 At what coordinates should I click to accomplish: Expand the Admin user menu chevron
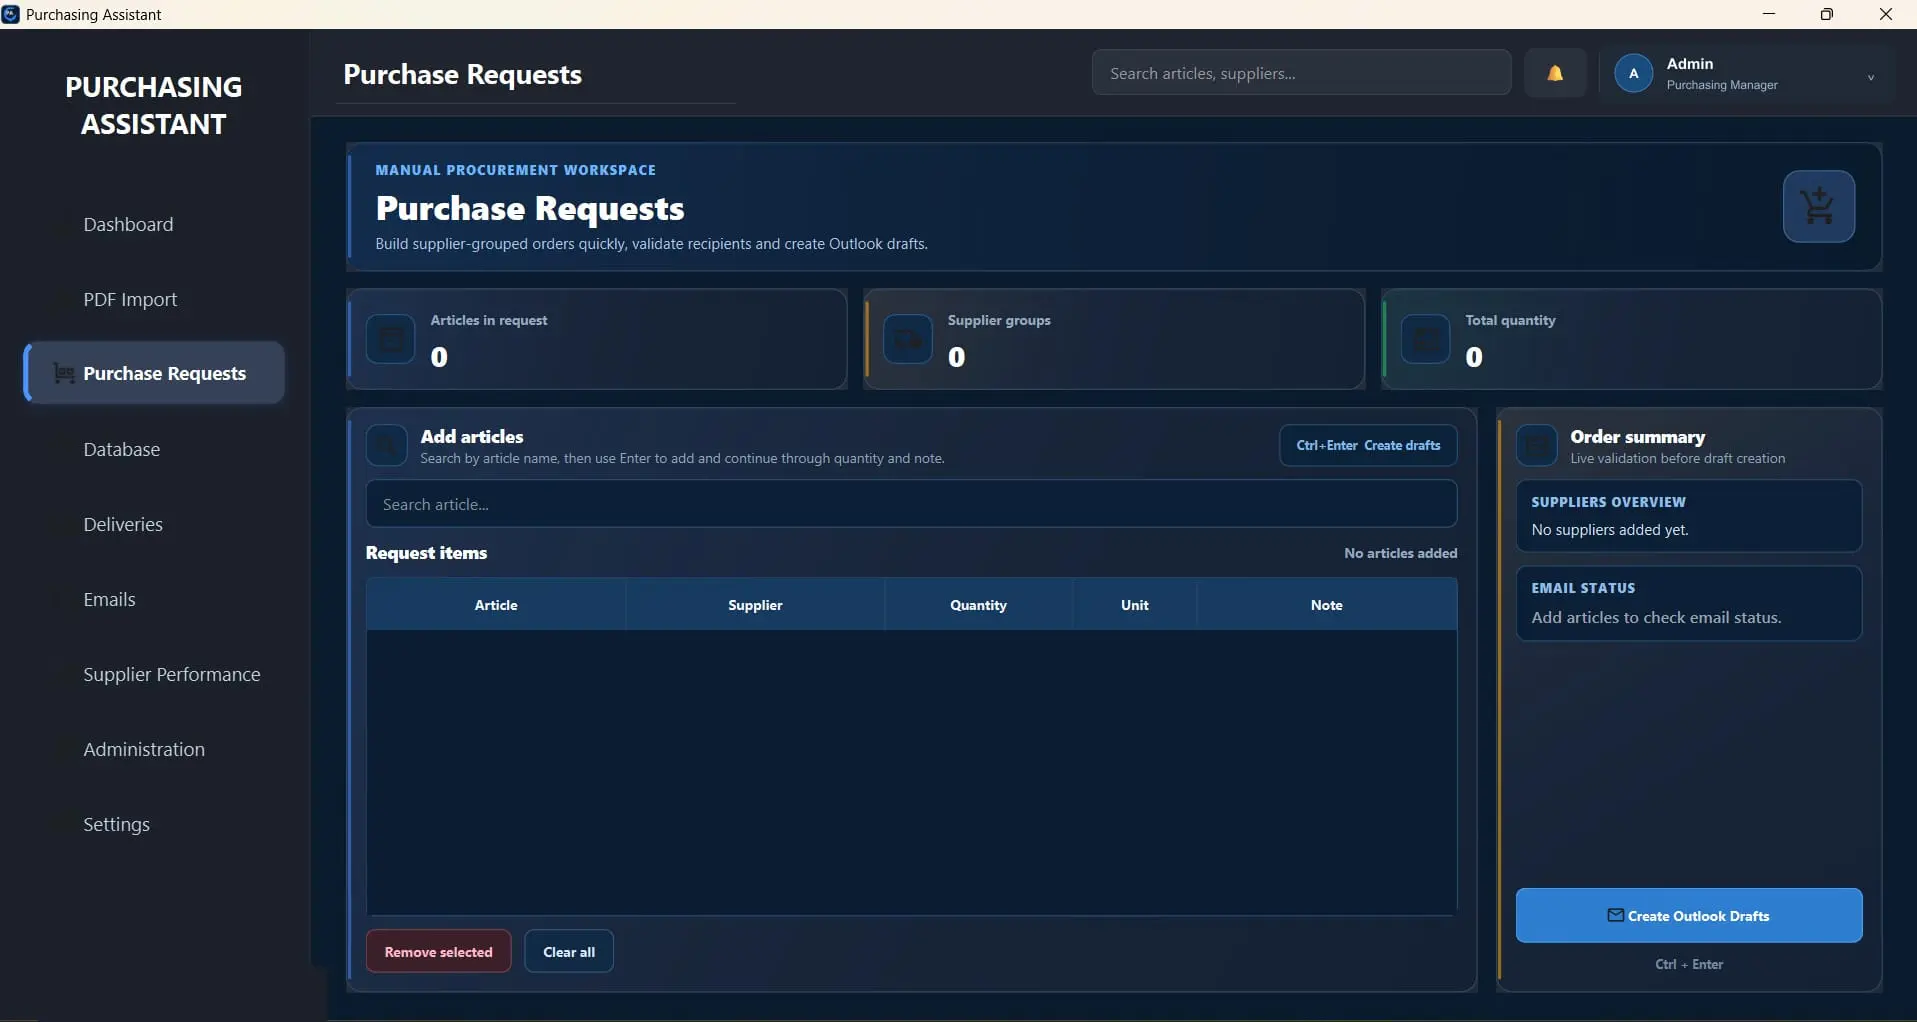[x=1870, y=77]
